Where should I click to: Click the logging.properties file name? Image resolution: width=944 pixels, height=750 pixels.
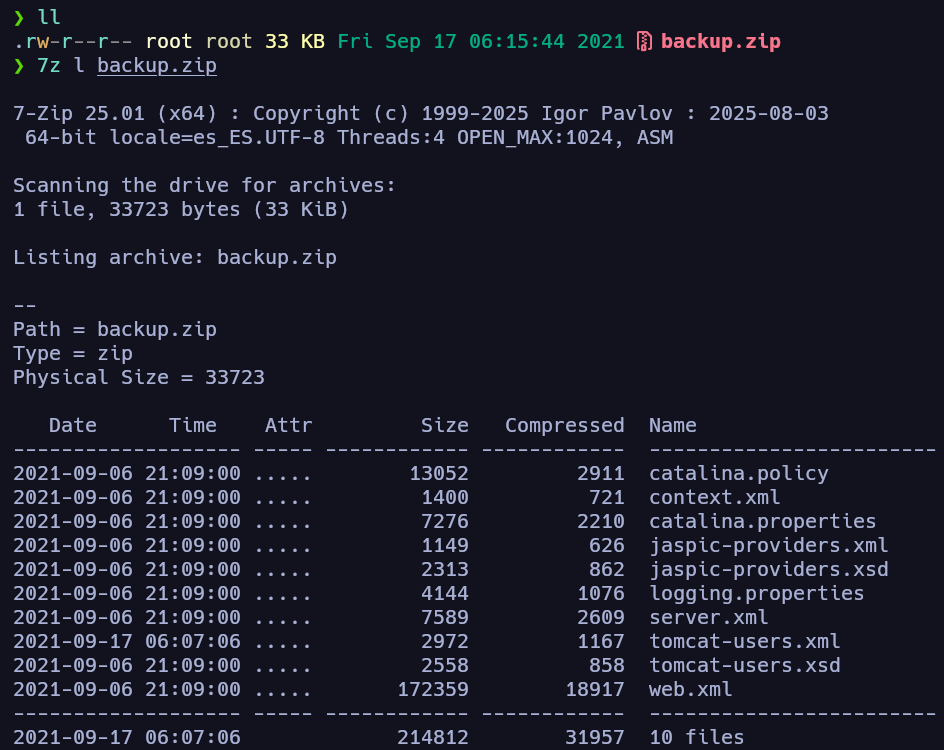(x=757, y=593)
